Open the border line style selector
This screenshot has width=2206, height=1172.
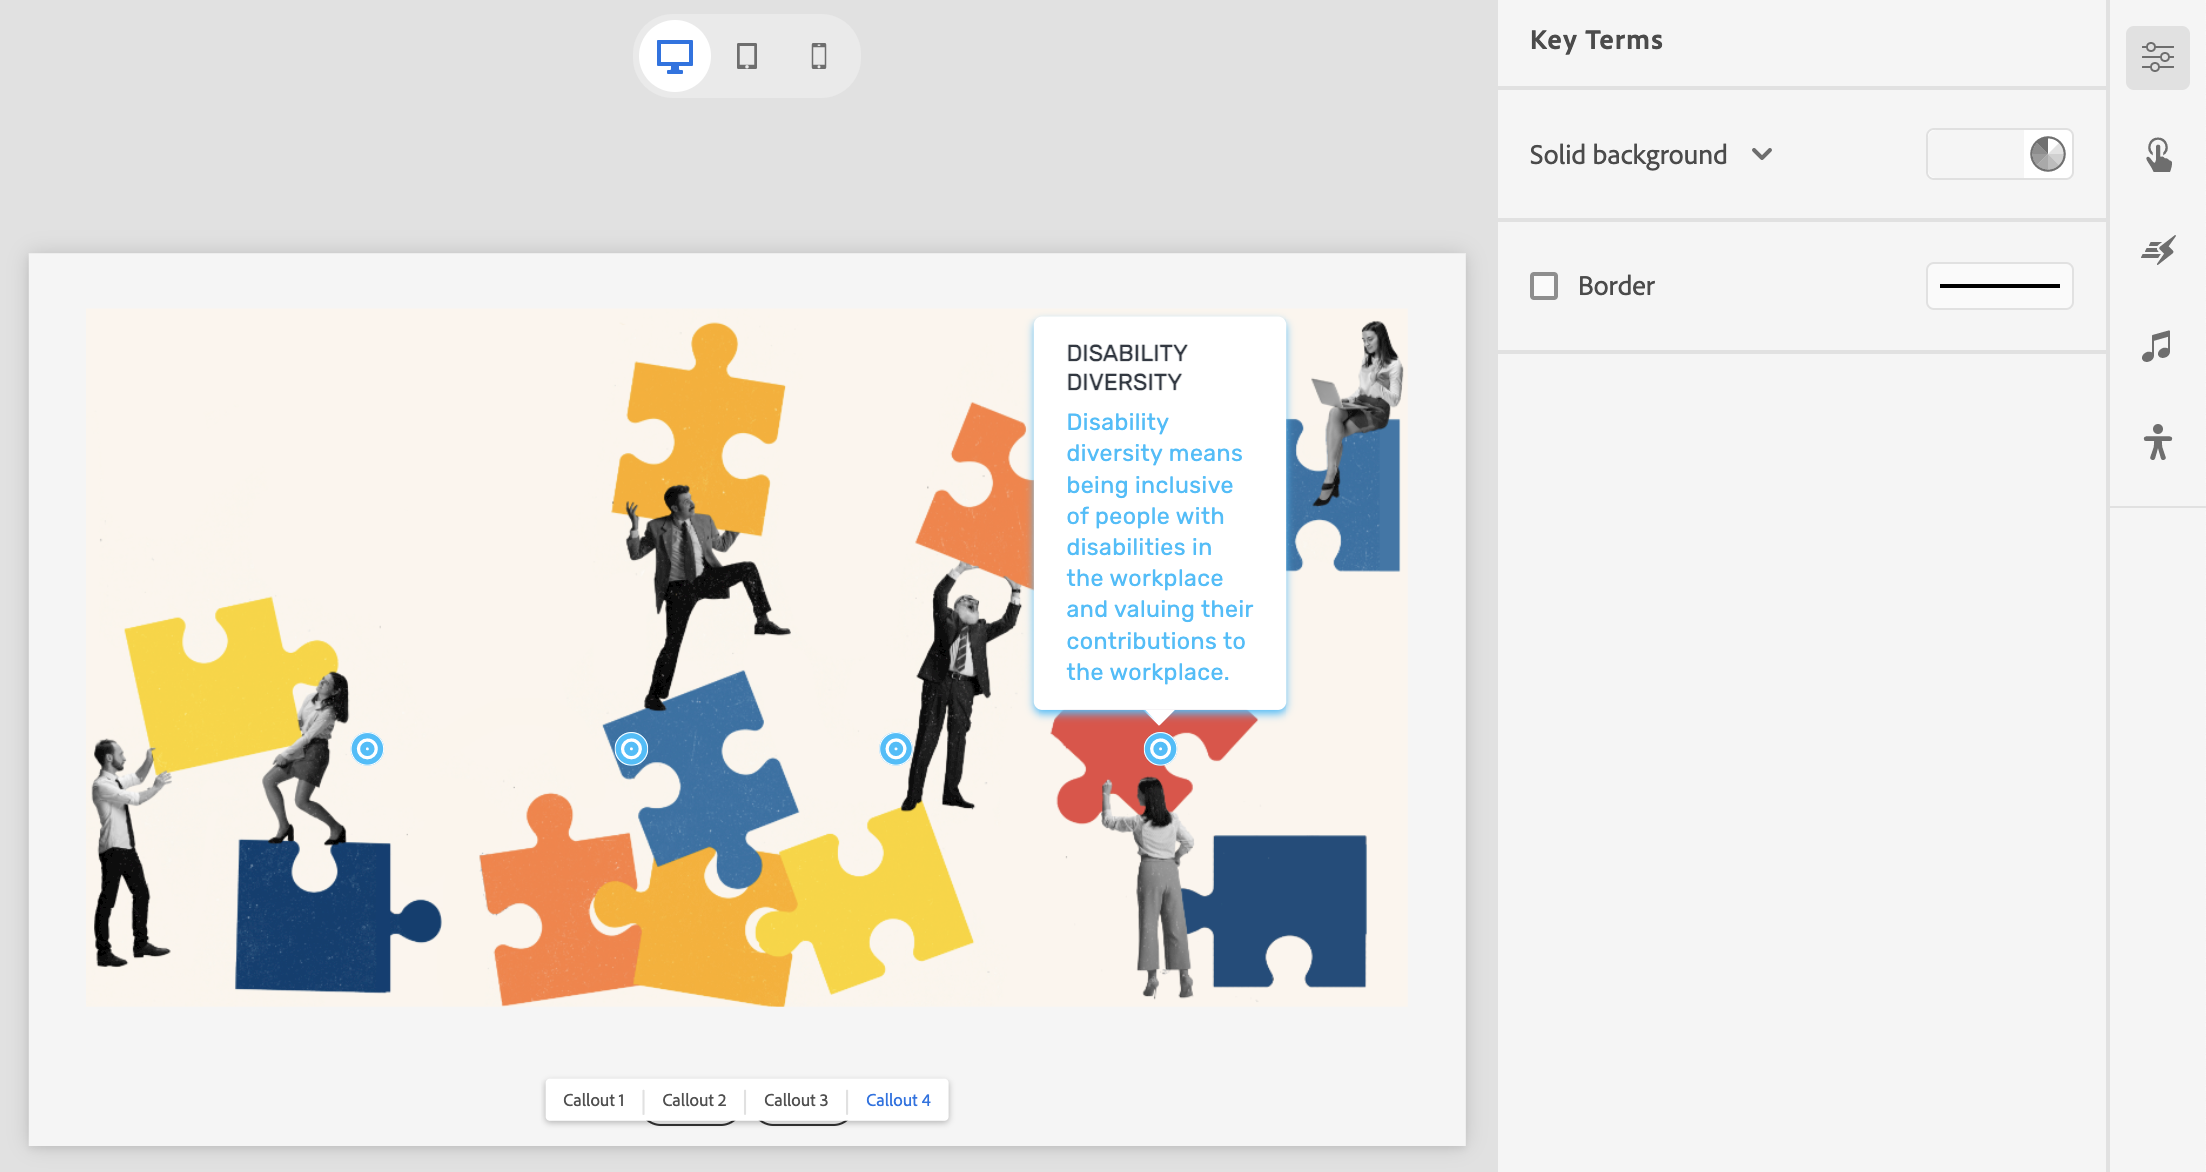[x=1999, y=286]
